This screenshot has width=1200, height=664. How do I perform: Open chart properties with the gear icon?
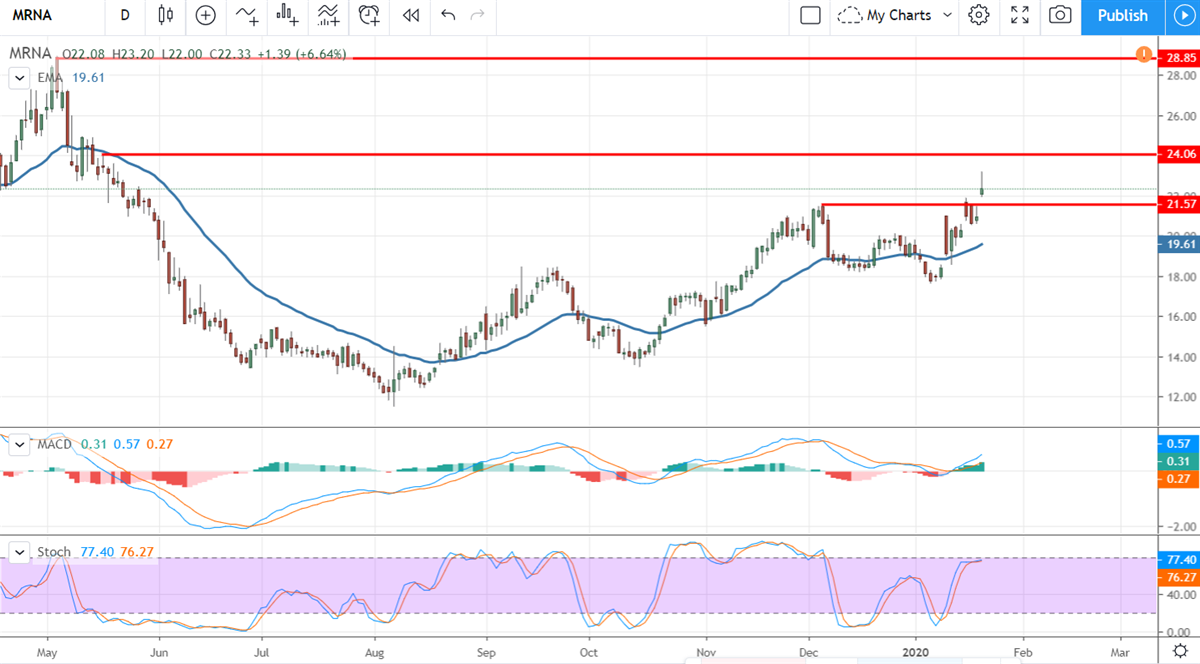click(x=979, y=15)
